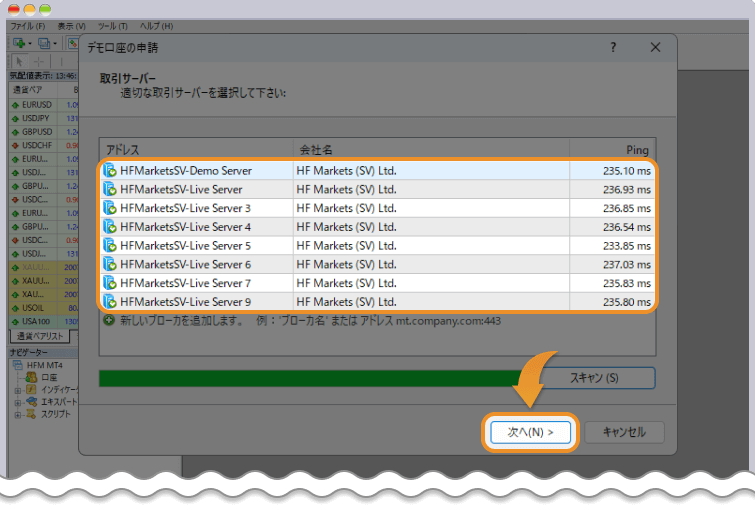Open the ファイル (F) menu

[28, 26]
